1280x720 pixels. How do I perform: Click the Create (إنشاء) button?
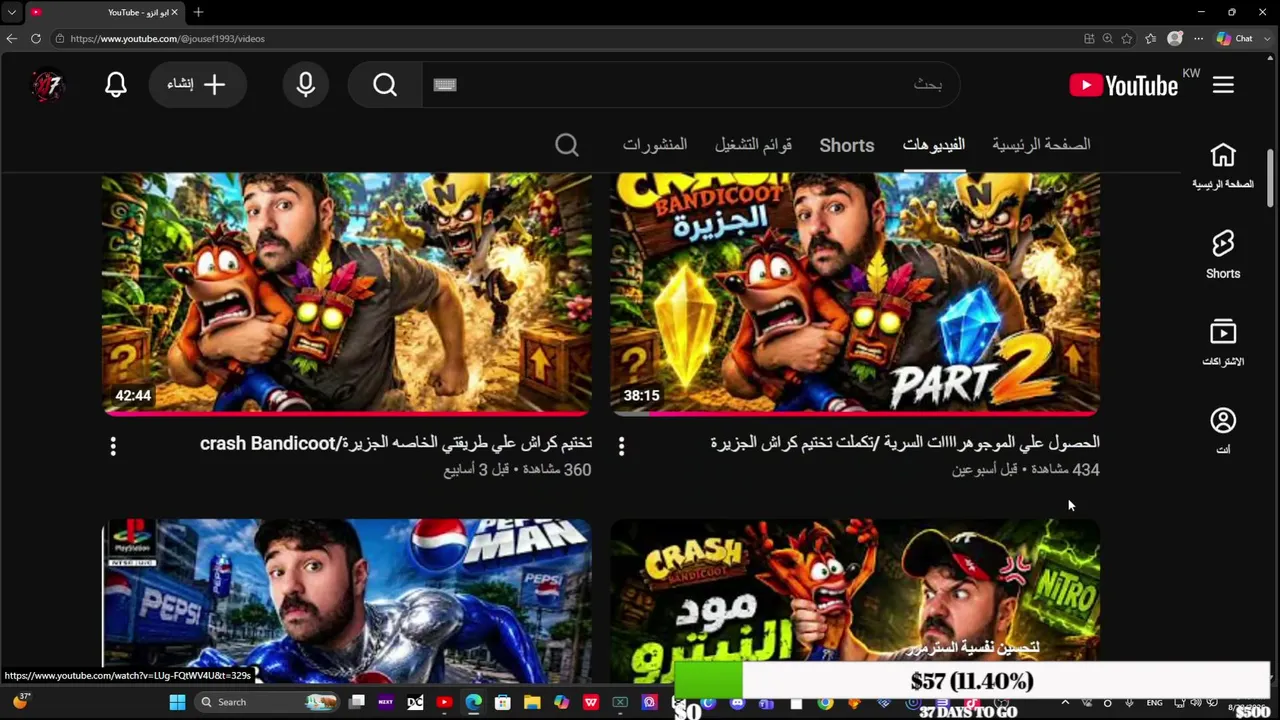(198, 85)
